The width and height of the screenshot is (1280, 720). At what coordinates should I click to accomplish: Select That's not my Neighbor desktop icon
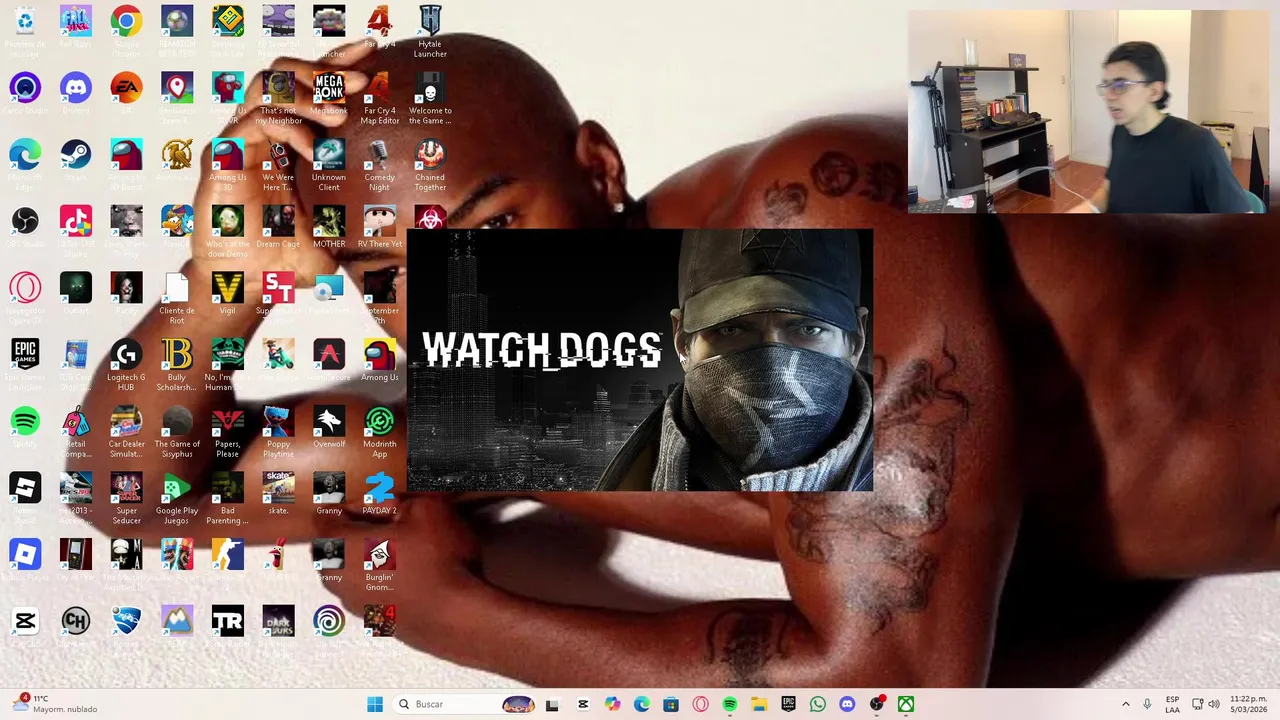pos(278,88)
